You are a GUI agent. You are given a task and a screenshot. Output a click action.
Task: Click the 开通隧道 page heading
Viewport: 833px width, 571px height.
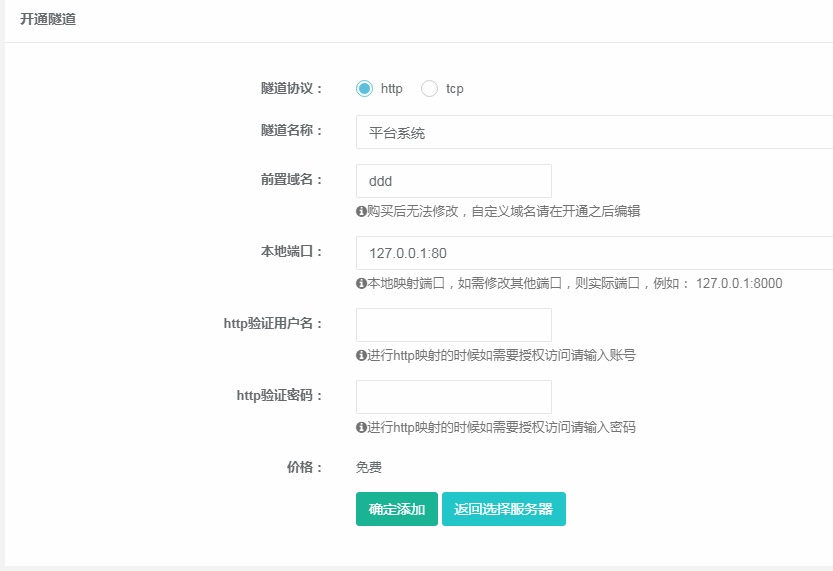pyautogui.click(x=48, y=19)
